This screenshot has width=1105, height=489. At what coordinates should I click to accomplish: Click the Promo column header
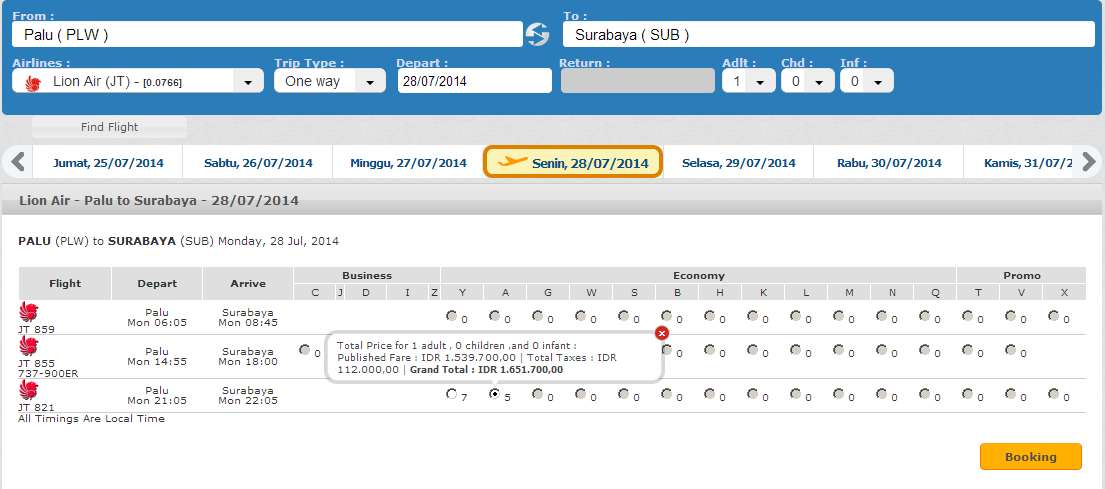[x=1021, y=276]
